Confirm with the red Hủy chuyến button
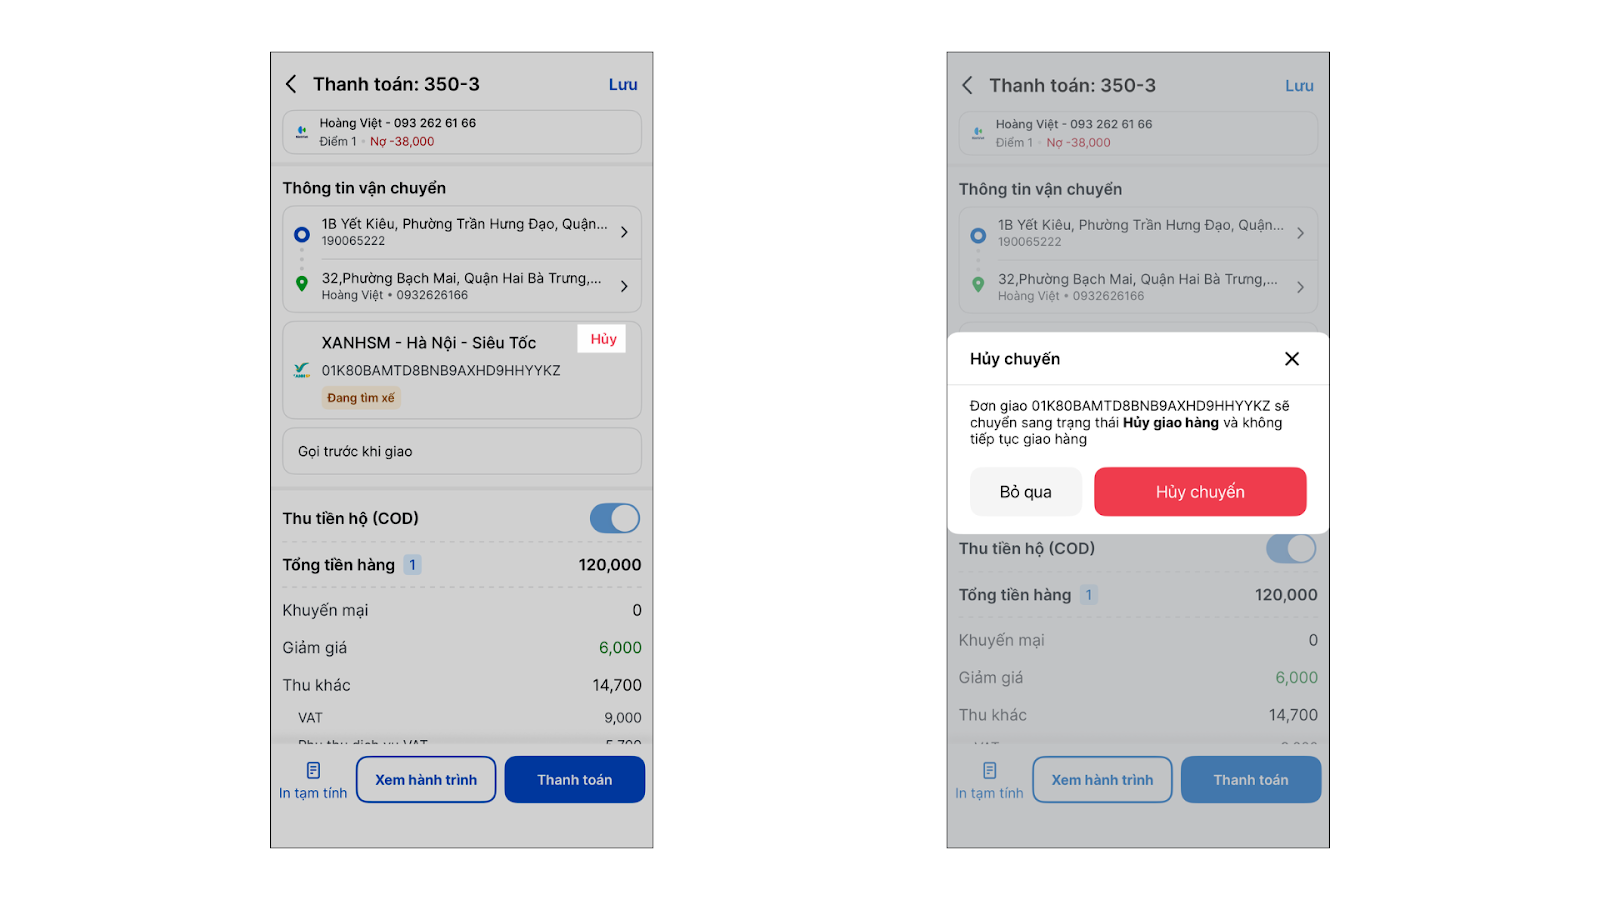The image size is (1600, 900). [x=1200, y=492]
